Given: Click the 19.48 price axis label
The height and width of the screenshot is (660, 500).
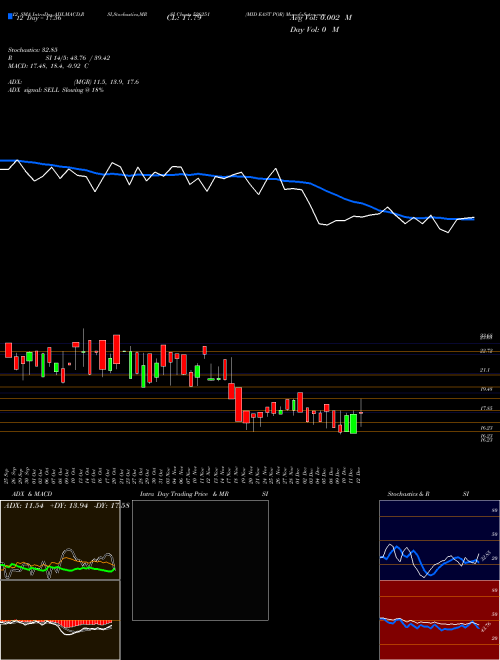Looking at the screenshot, I should tap(486, 389).
